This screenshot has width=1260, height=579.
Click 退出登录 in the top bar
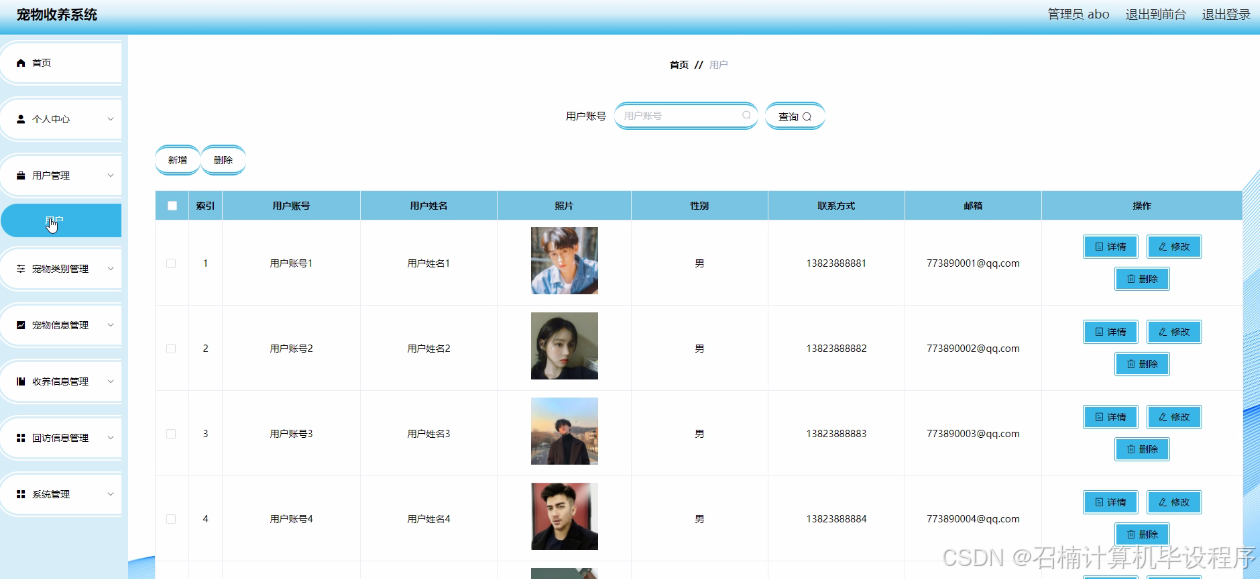tap(1226, 14)
